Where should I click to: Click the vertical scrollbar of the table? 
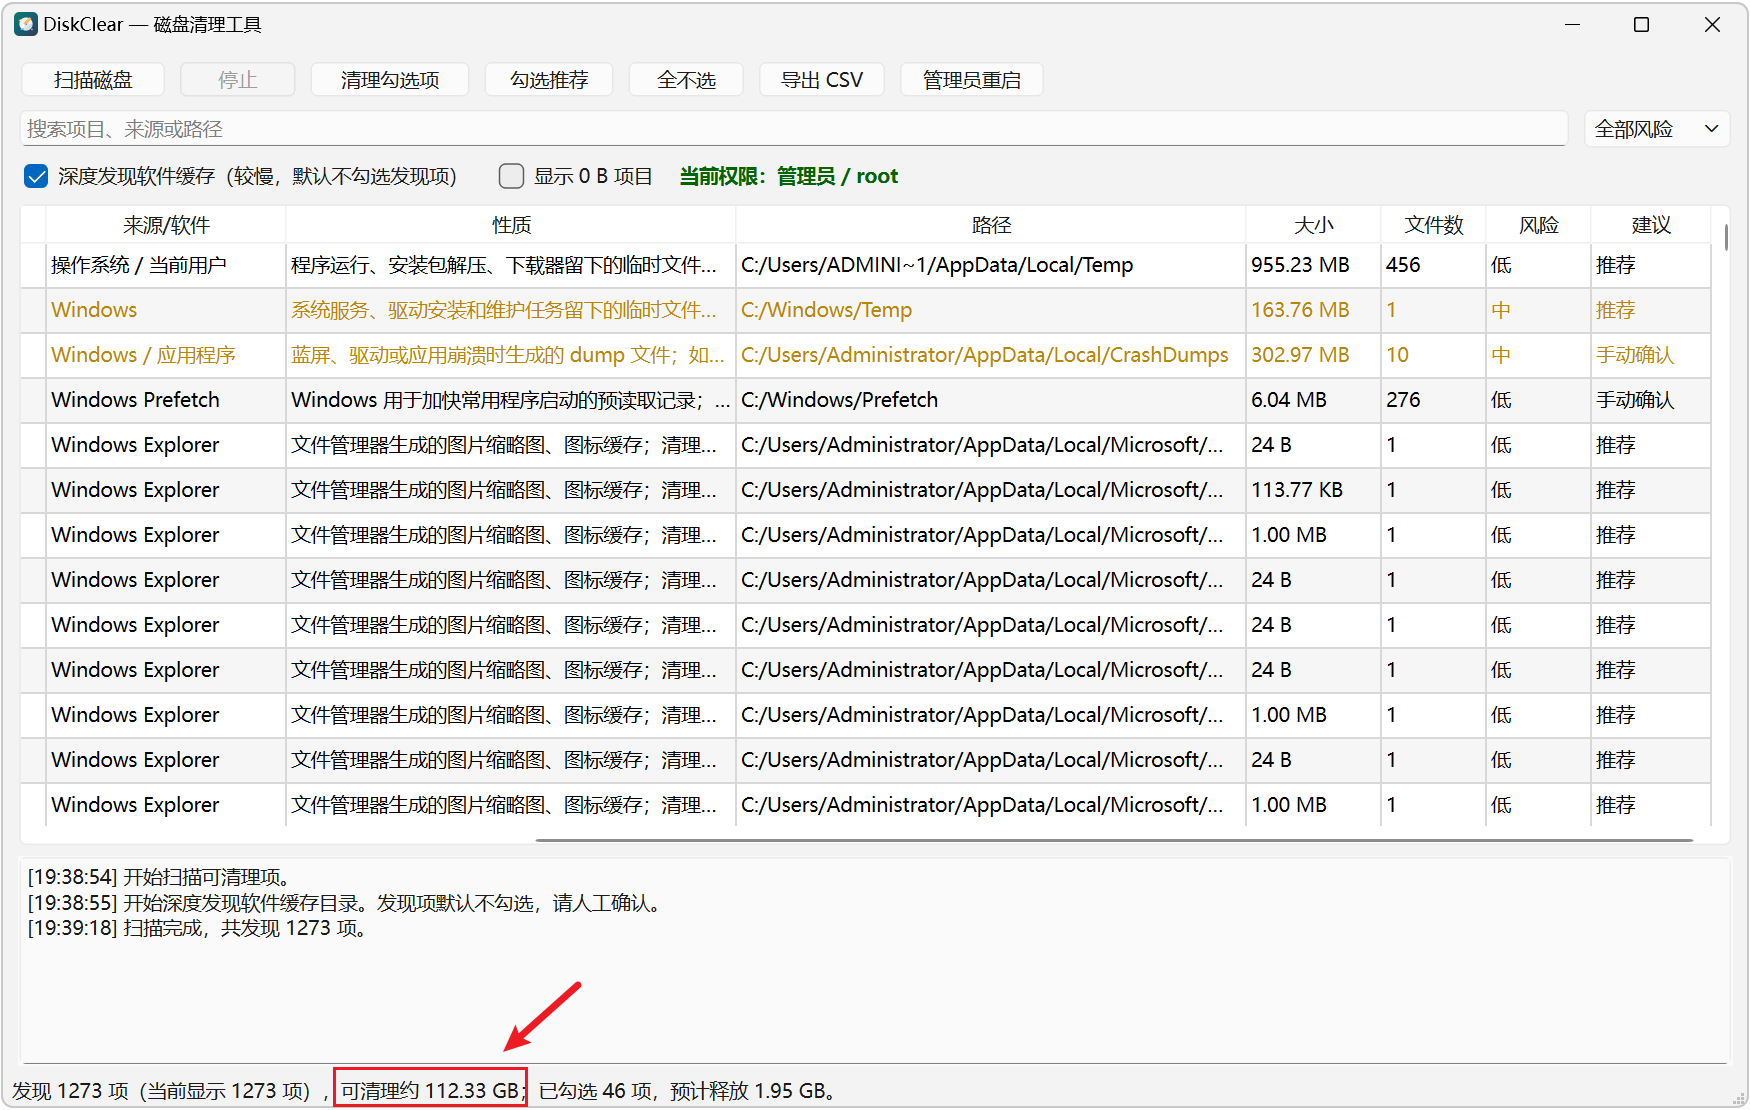1726,237
